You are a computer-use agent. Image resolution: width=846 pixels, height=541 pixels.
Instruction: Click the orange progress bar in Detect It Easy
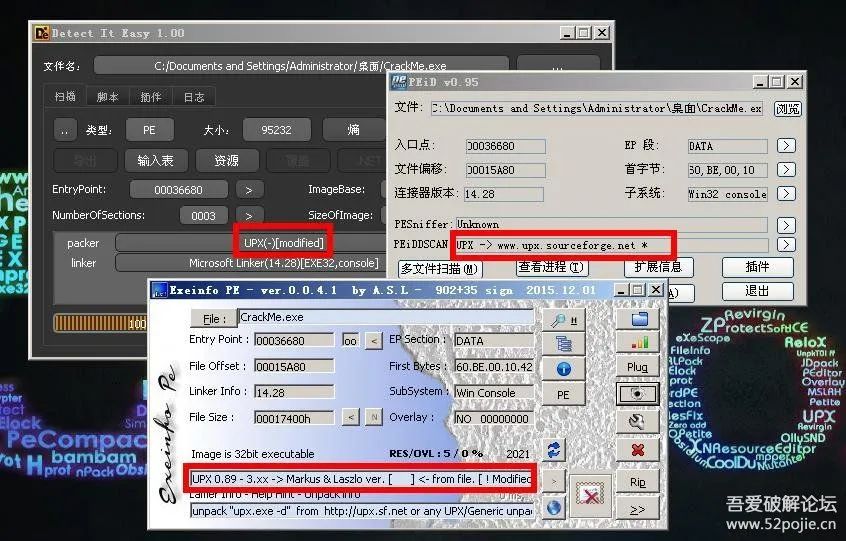[x=101, y=323]
